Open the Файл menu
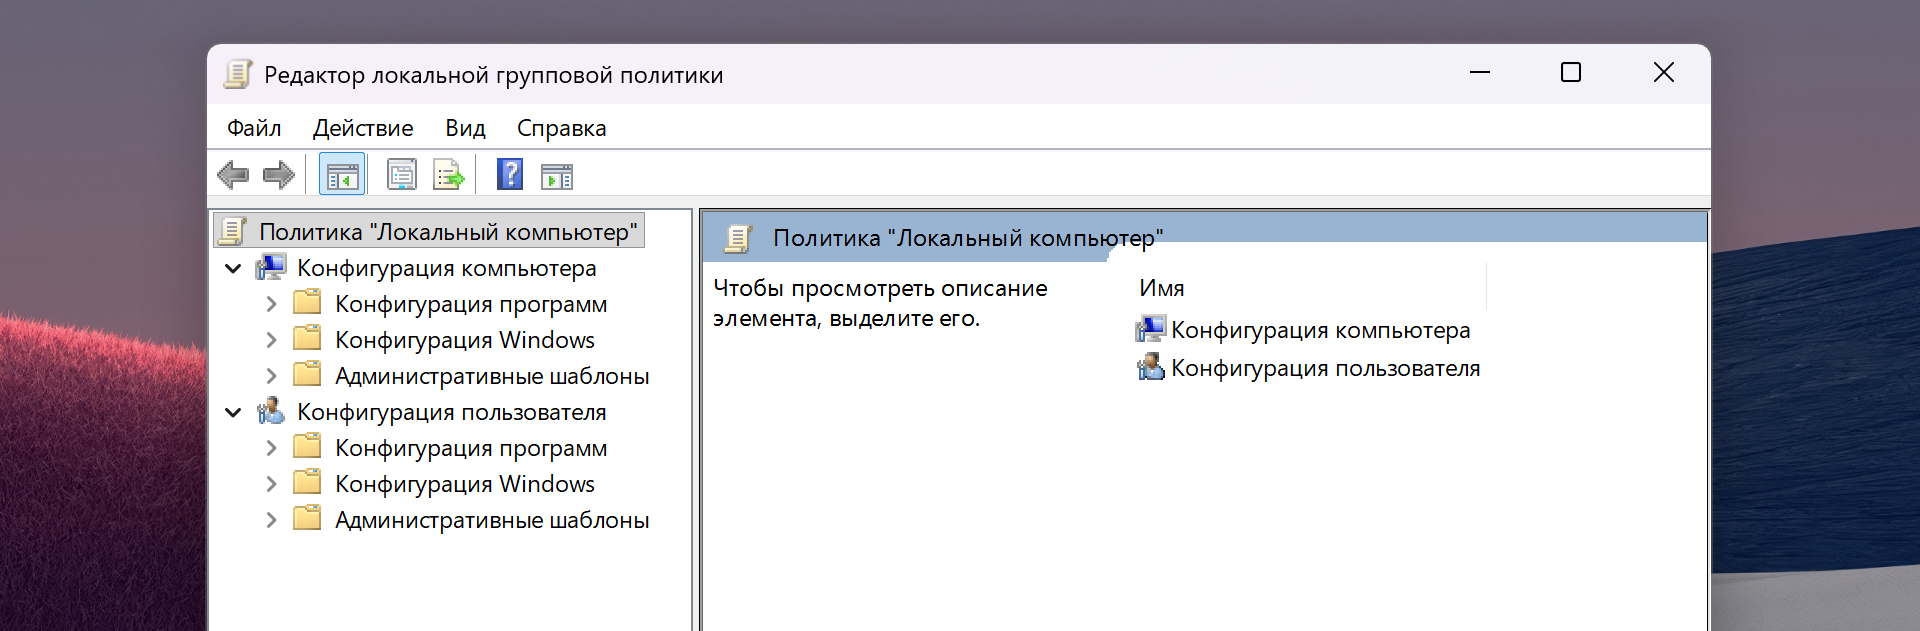 click(254, 128)
